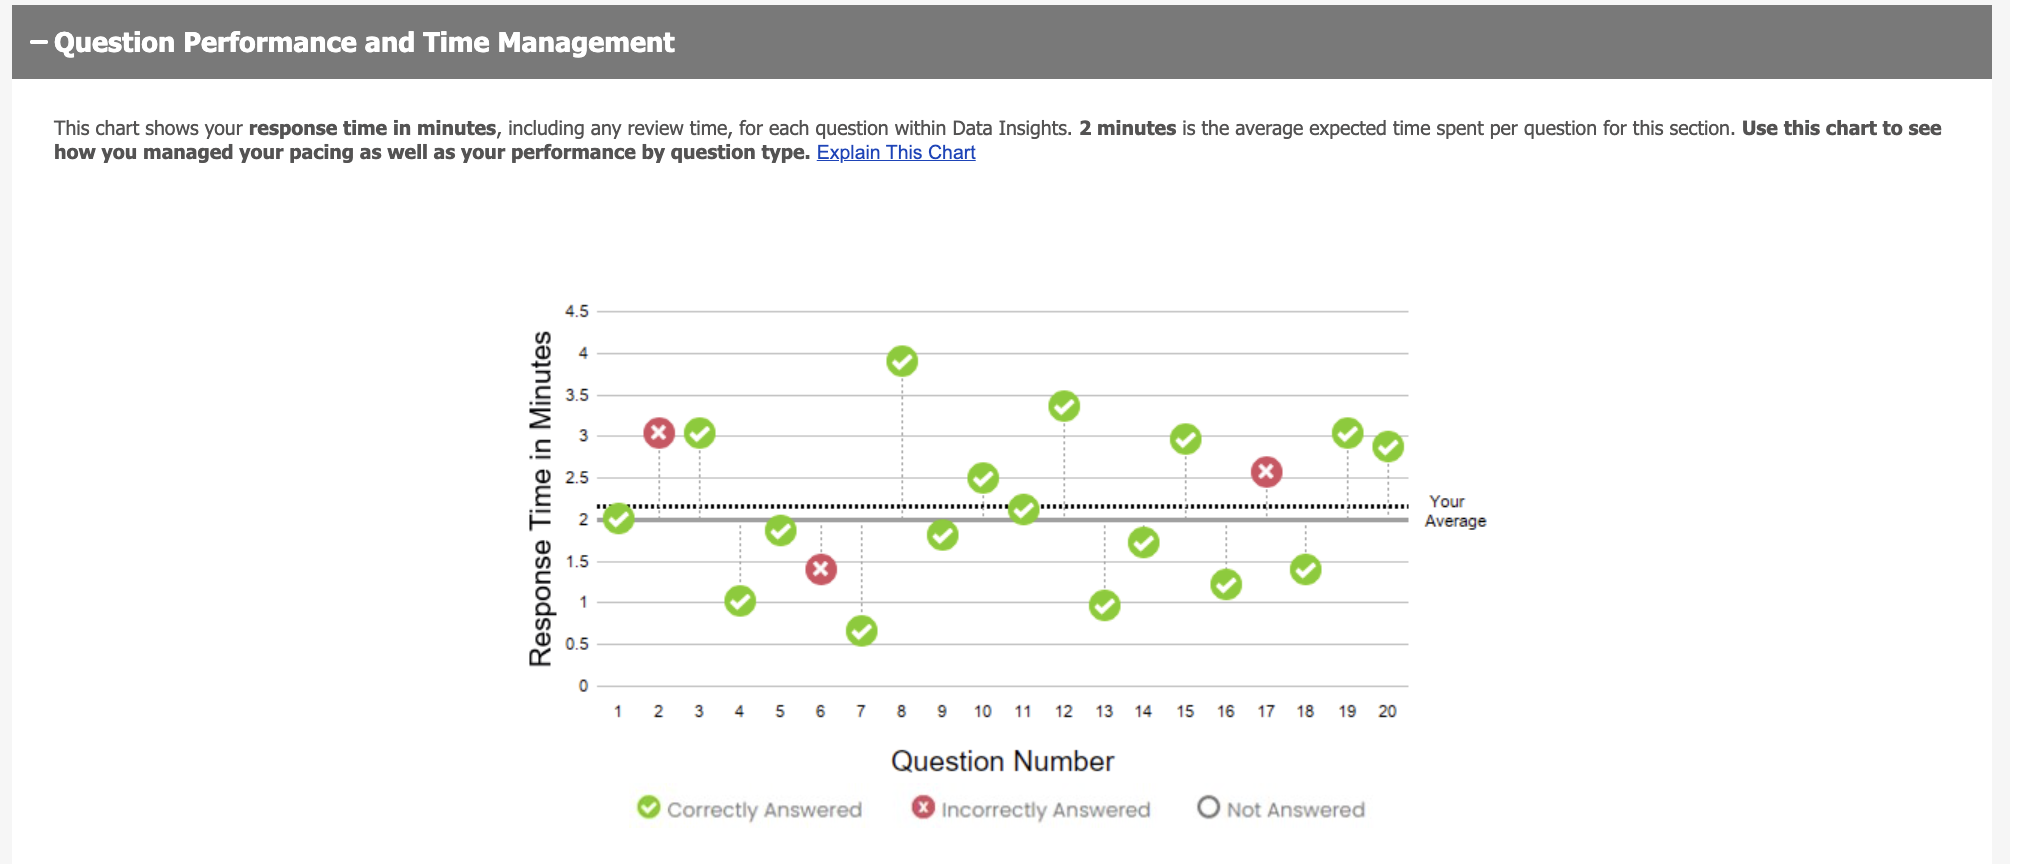2032x864 pixels.
Task: Select question 1's green checkmark marker
Action: coord(618,518)
